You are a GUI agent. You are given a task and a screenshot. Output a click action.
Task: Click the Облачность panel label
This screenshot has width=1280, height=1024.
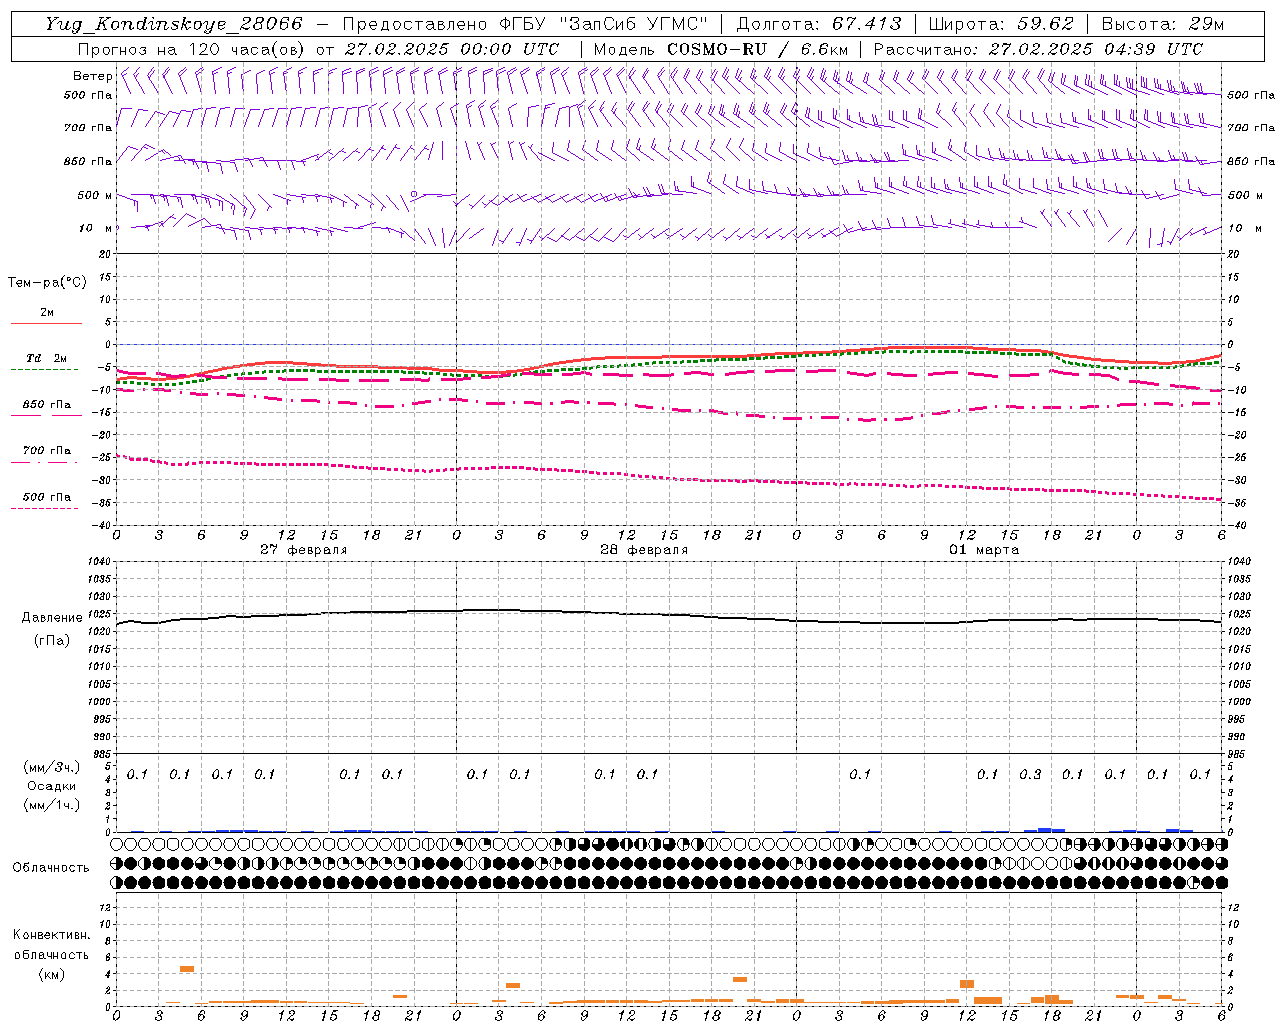click(51, 867)
